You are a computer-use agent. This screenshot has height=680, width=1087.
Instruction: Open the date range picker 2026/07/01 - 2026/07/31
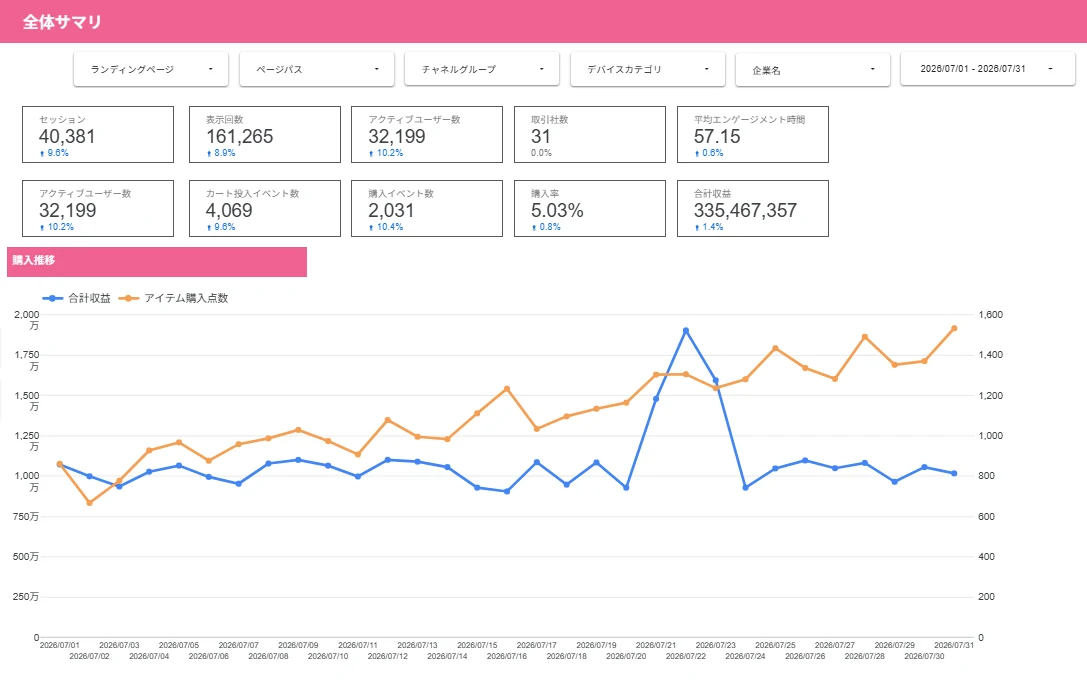tap(987, 69)
